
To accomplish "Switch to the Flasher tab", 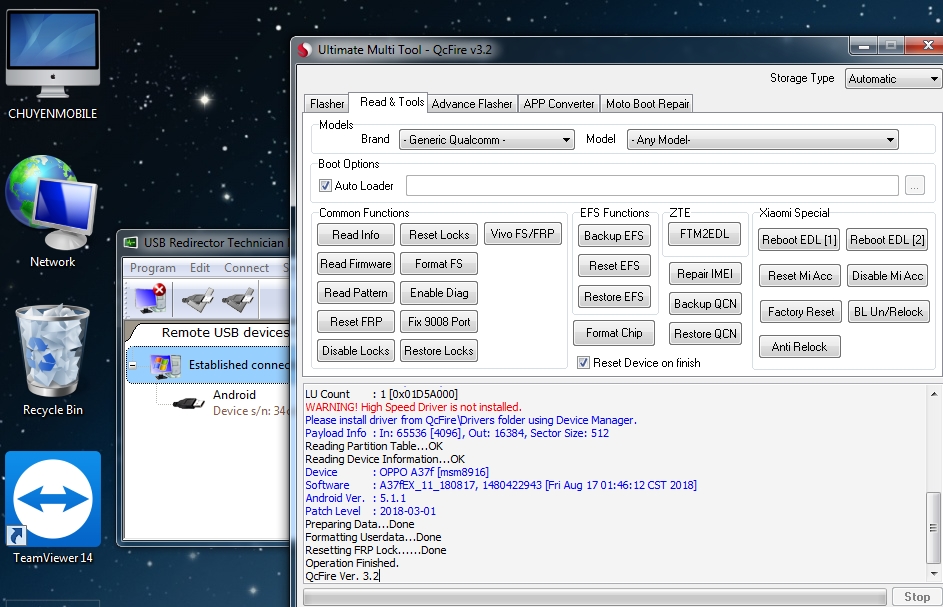I will pyautogui.click(x=327, y=103).
